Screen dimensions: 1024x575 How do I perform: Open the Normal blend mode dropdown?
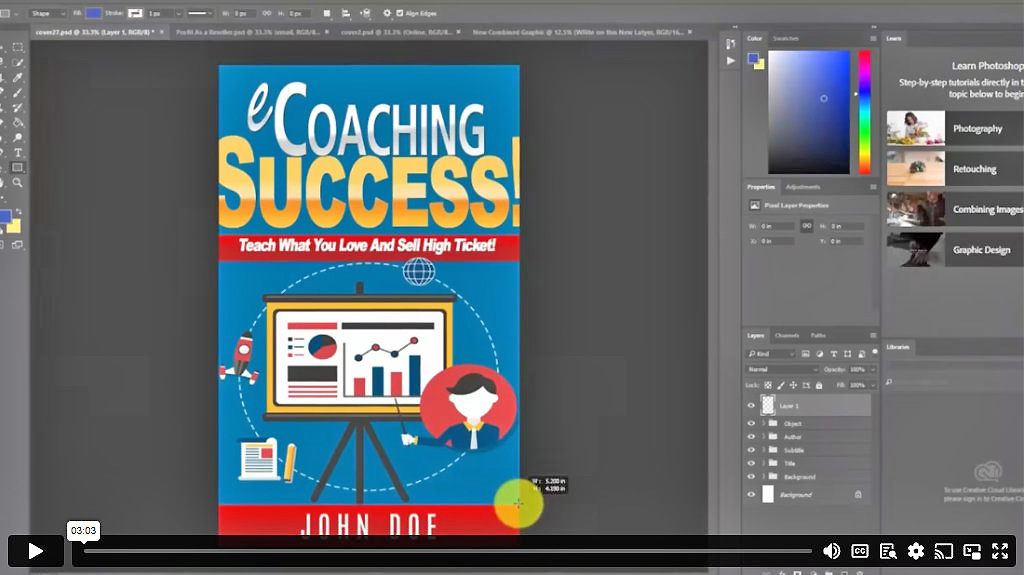tap(782, 369)
